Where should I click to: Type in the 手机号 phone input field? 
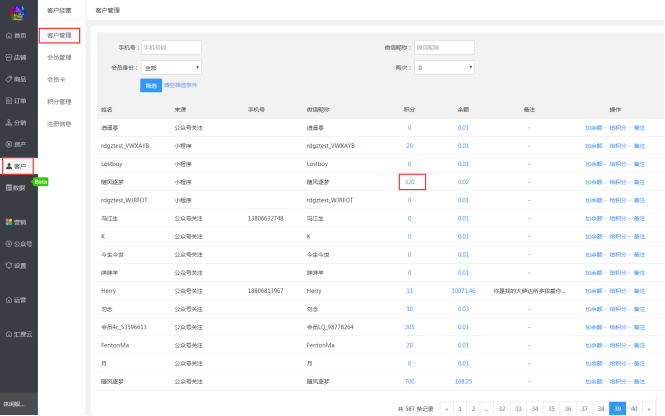[171, 47]
